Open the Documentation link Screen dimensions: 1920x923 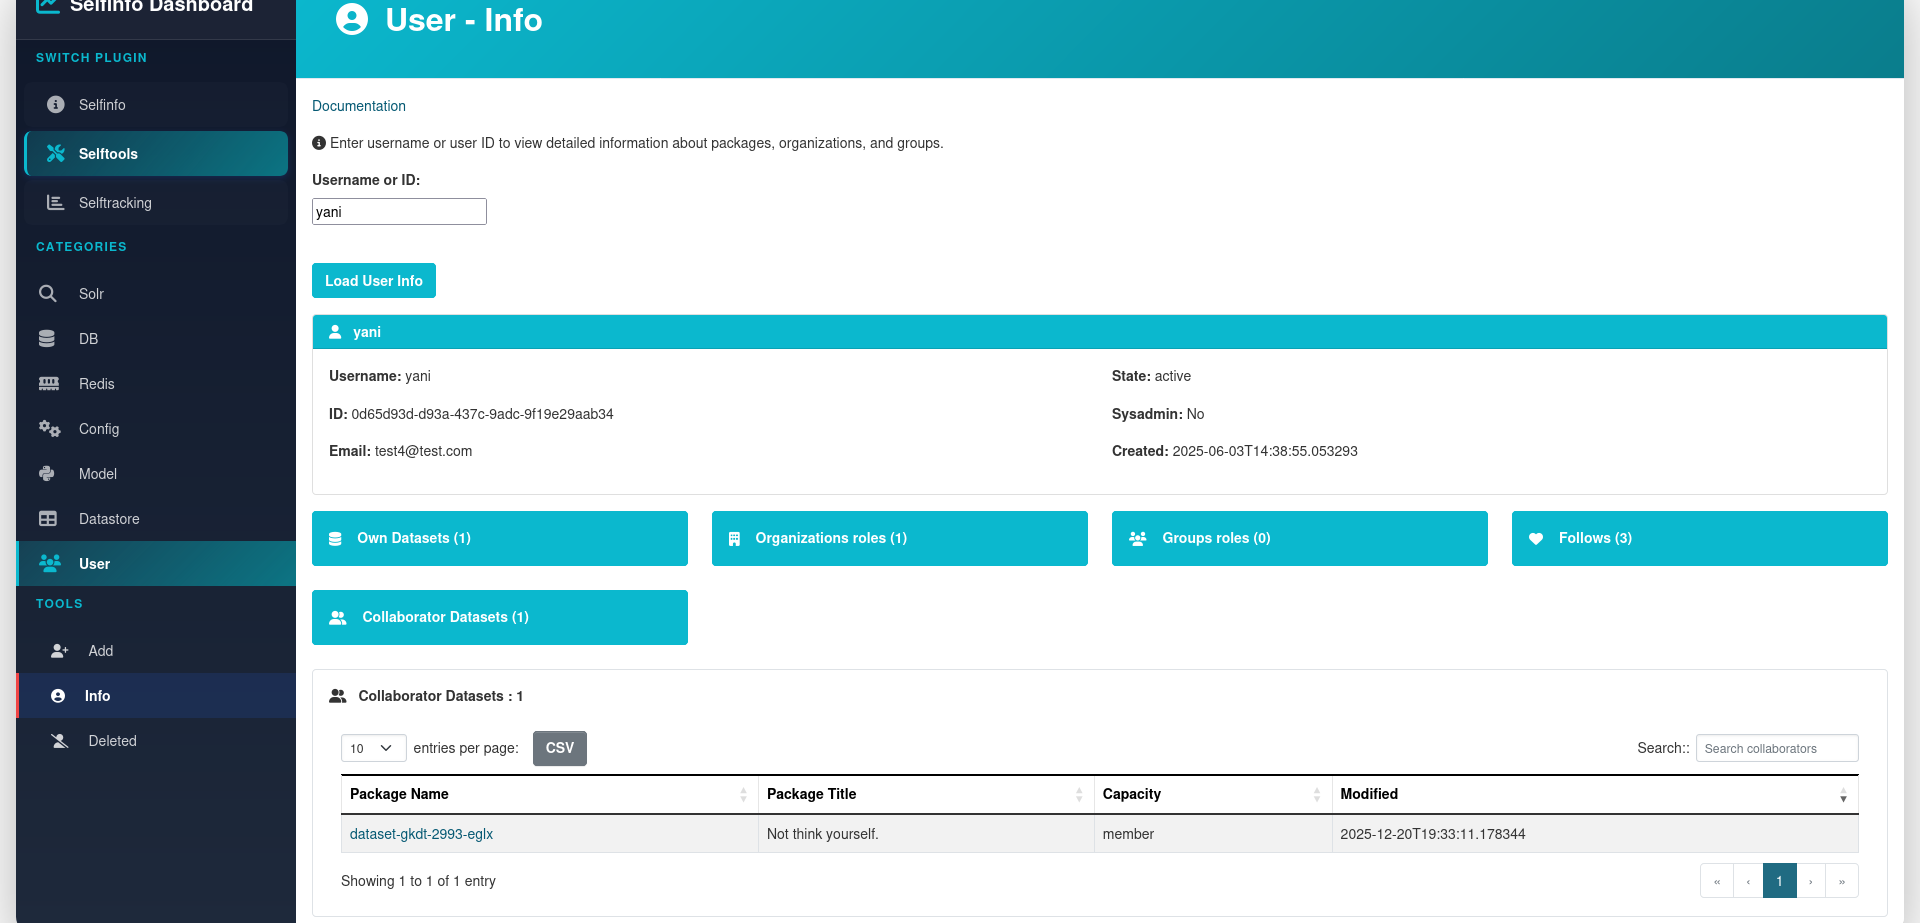click(359, 106)
